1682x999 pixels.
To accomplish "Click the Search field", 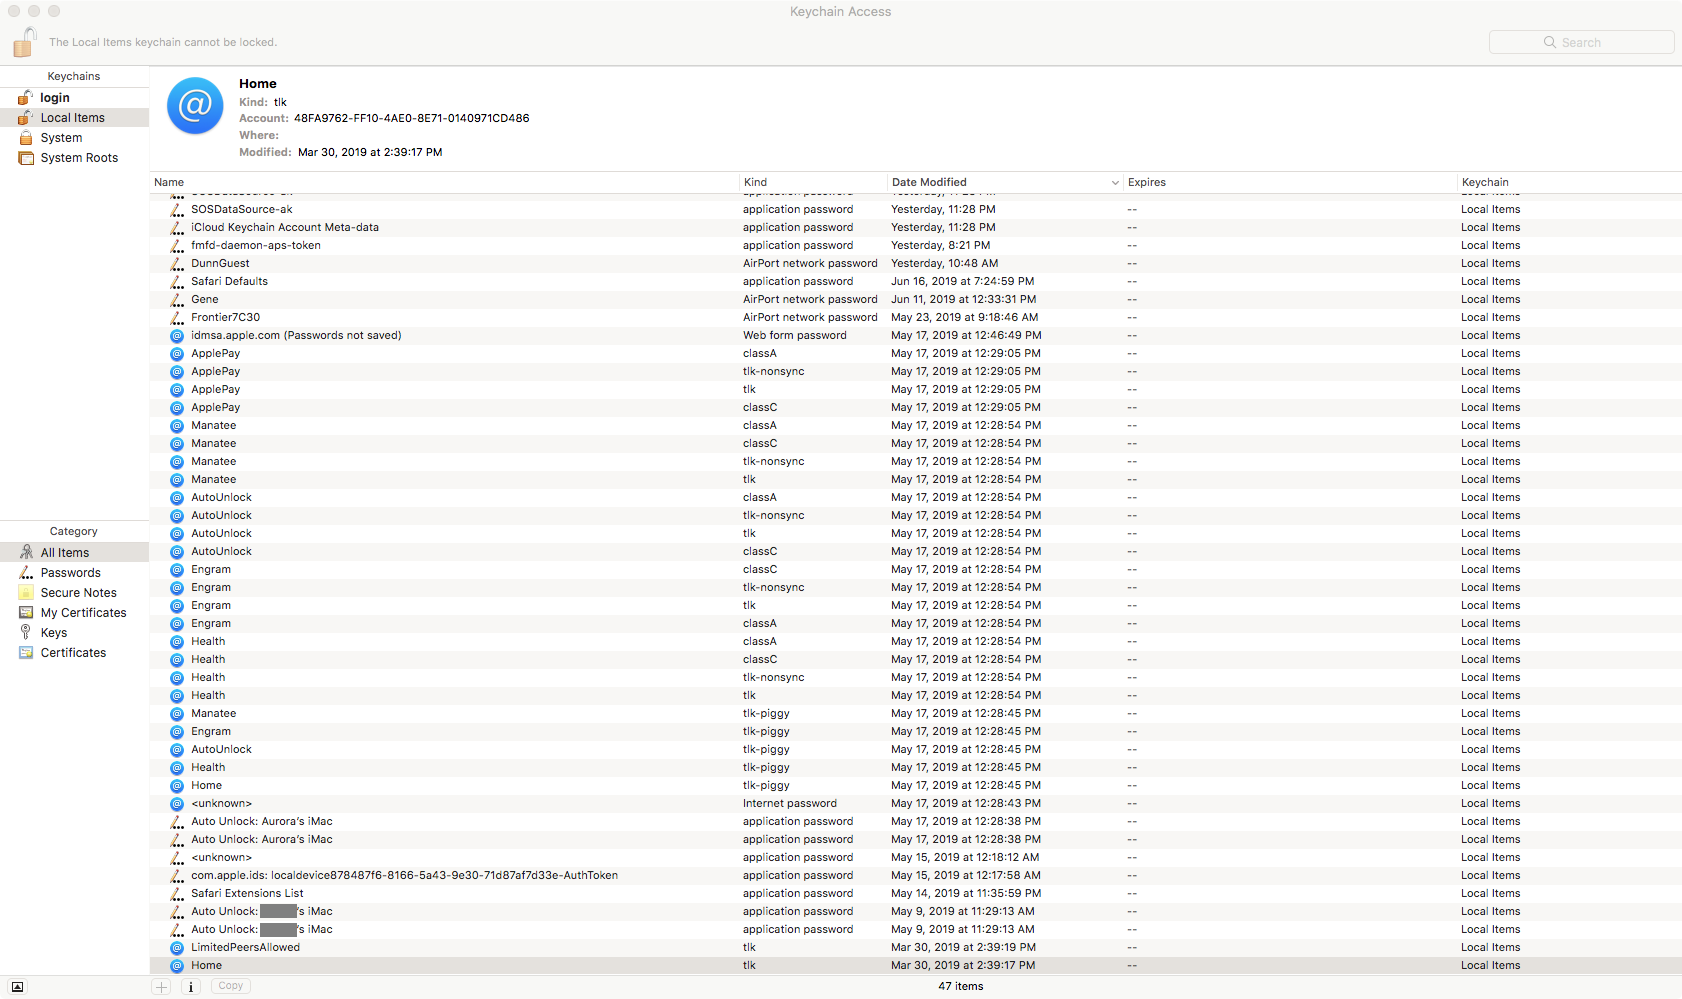I will (1581, 42).
